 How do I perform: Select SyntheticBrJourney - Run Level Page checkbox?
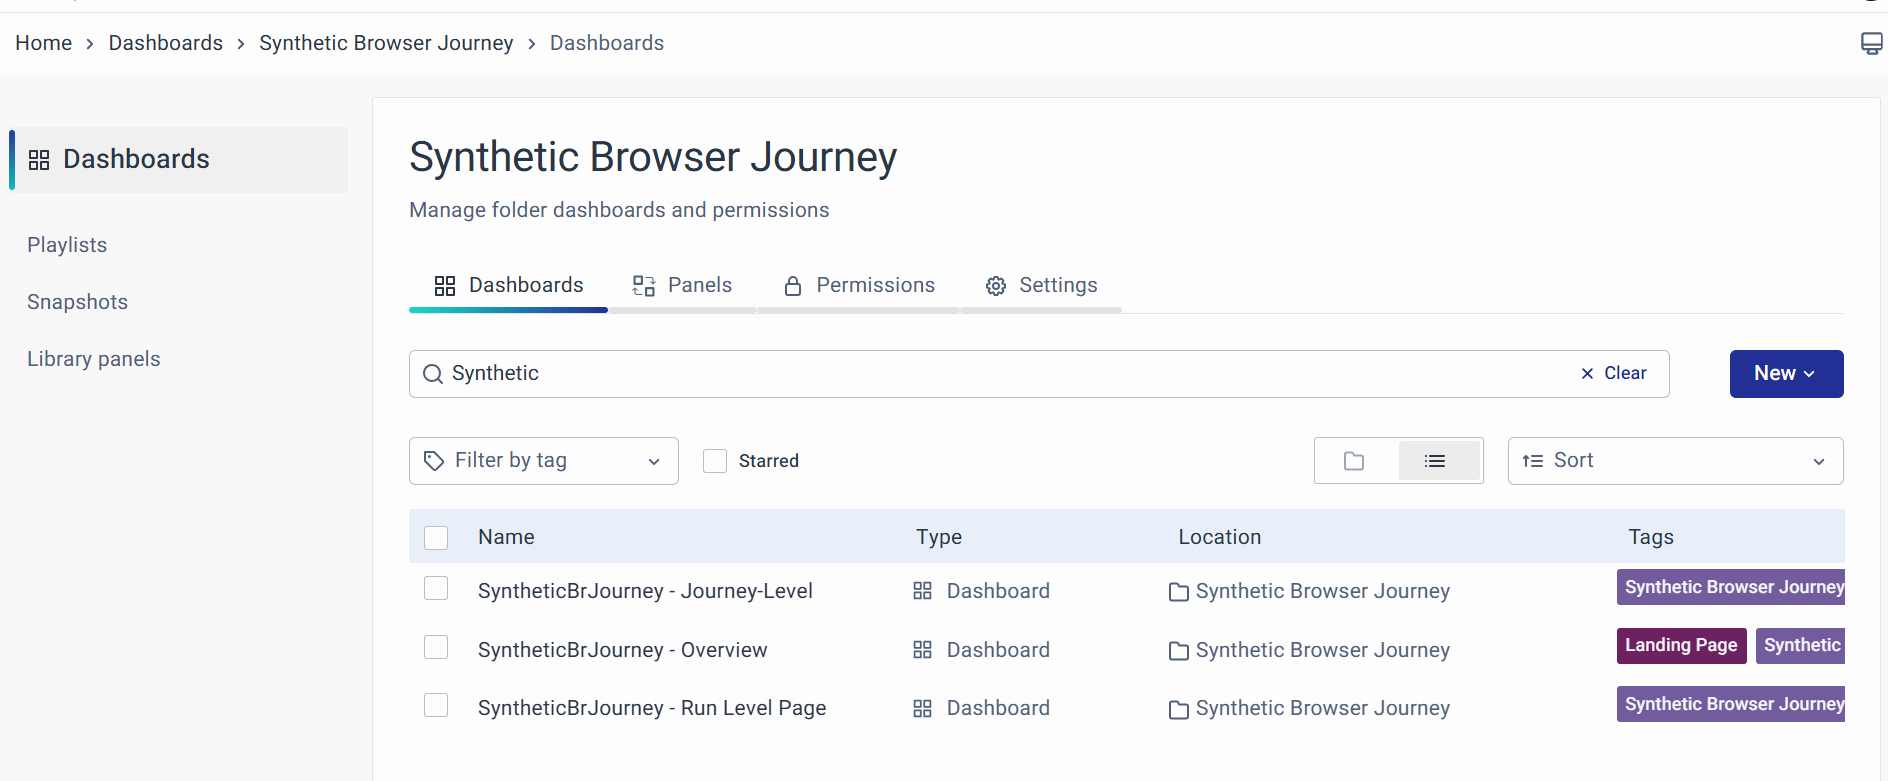[436, 706]
